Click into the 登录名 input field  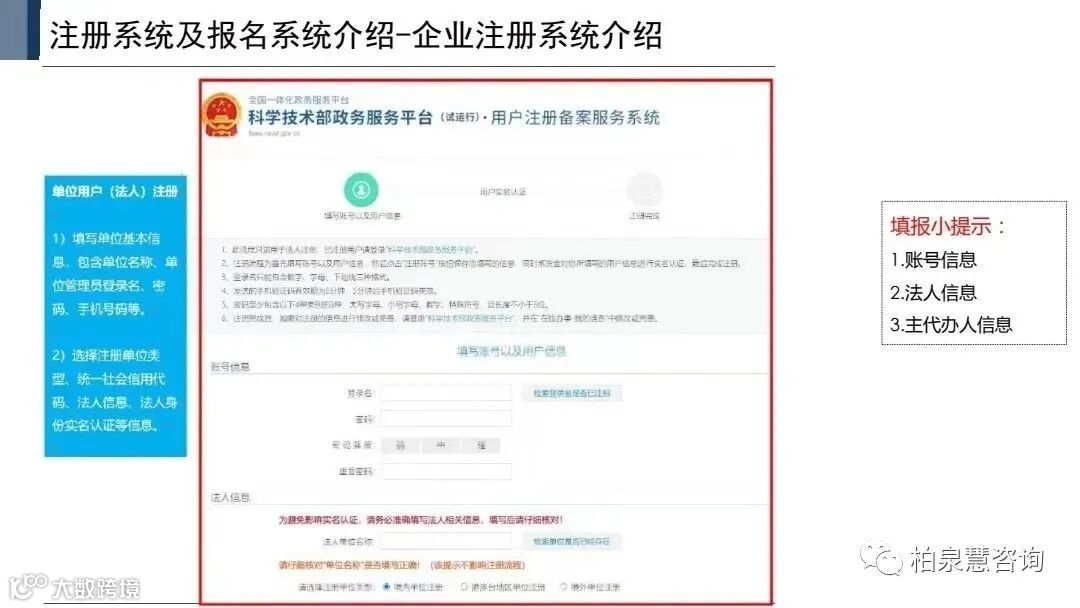[x=446, y=393]
